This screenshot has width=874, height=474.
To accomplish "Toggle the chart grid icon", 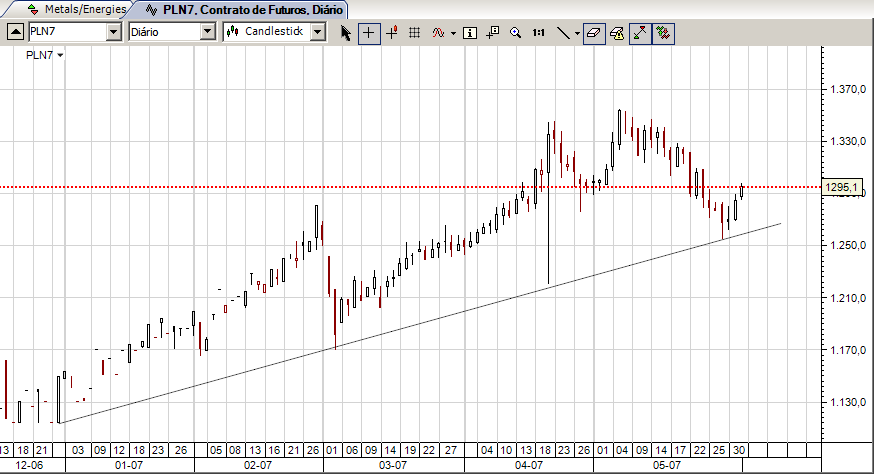I will coord(414,33).
